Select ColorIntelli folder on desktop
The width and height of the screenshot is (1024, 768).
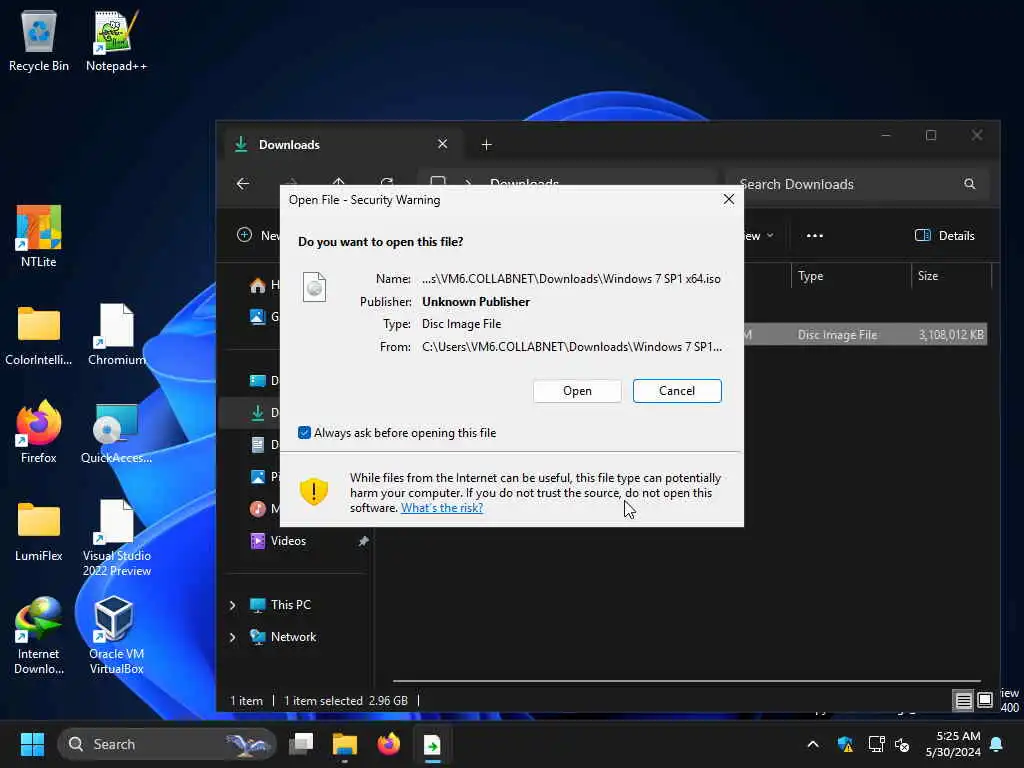tap(39, 334)
